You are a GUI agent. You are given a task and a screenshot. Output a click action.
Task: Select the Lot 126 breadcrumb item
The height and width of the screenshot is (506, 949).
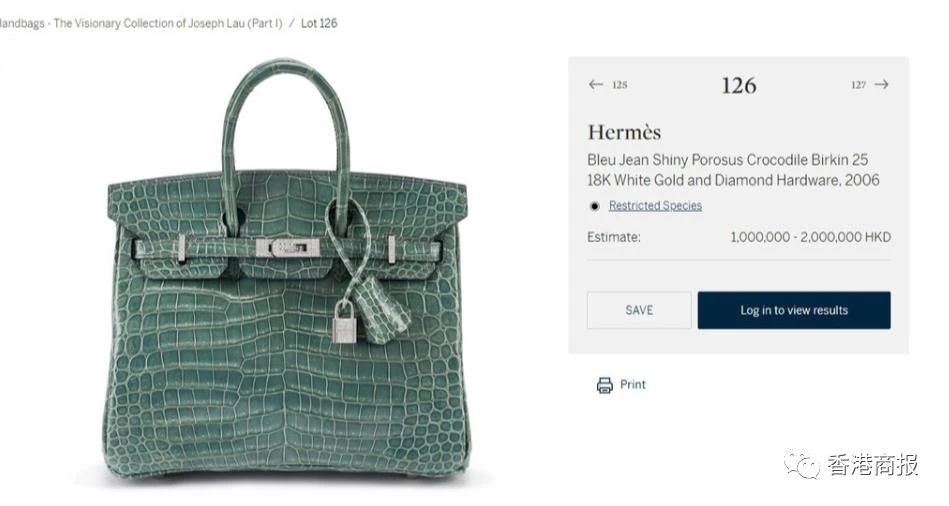(x=319, y=23)
